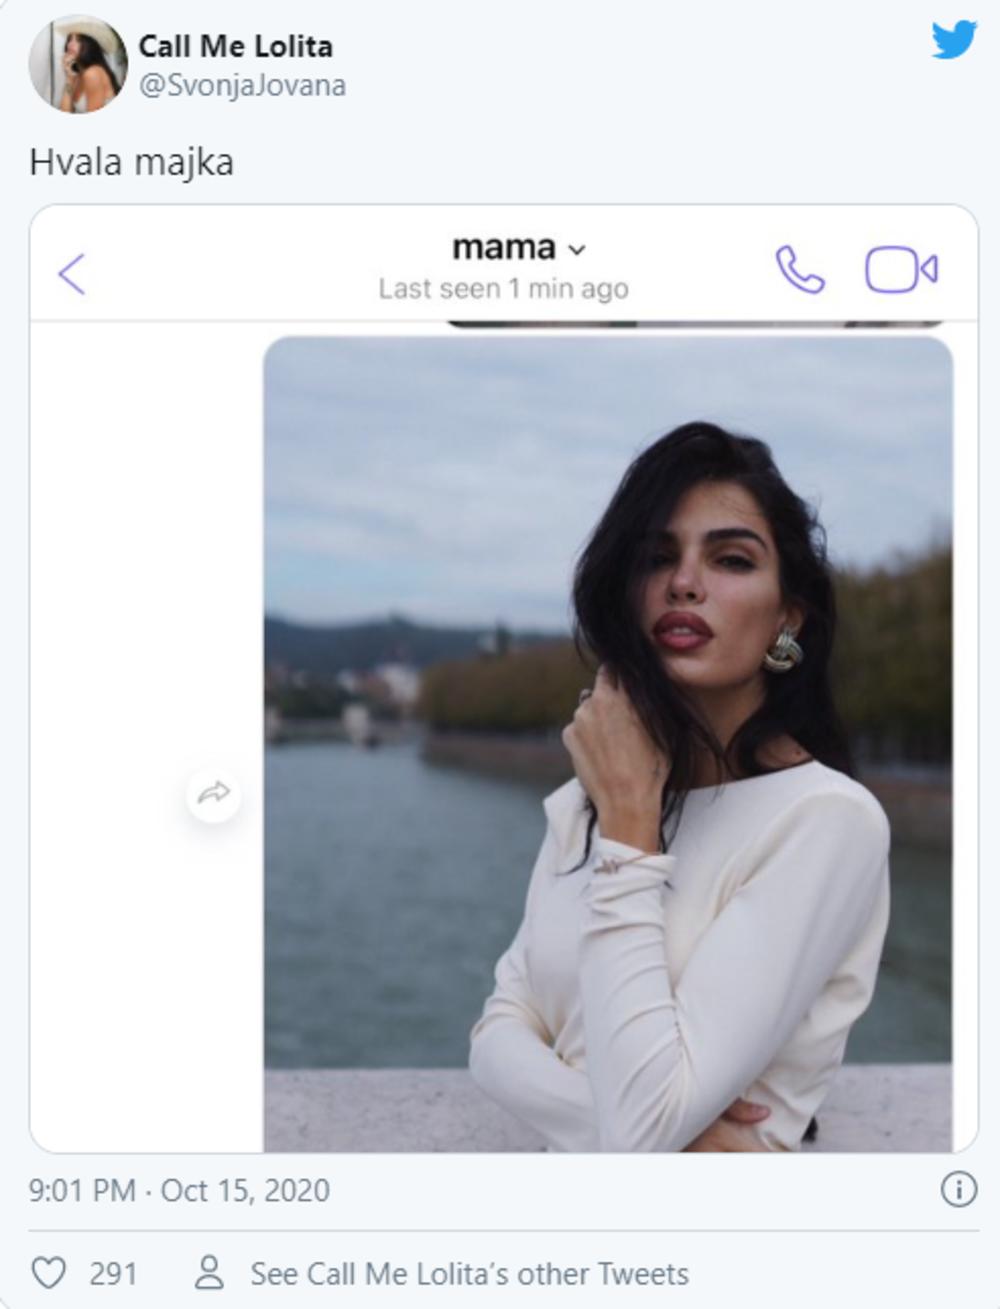Viewport: 1000px width, 1309px height.
Task: Like the tweet with the heart icon
Action: [49, 1273]
